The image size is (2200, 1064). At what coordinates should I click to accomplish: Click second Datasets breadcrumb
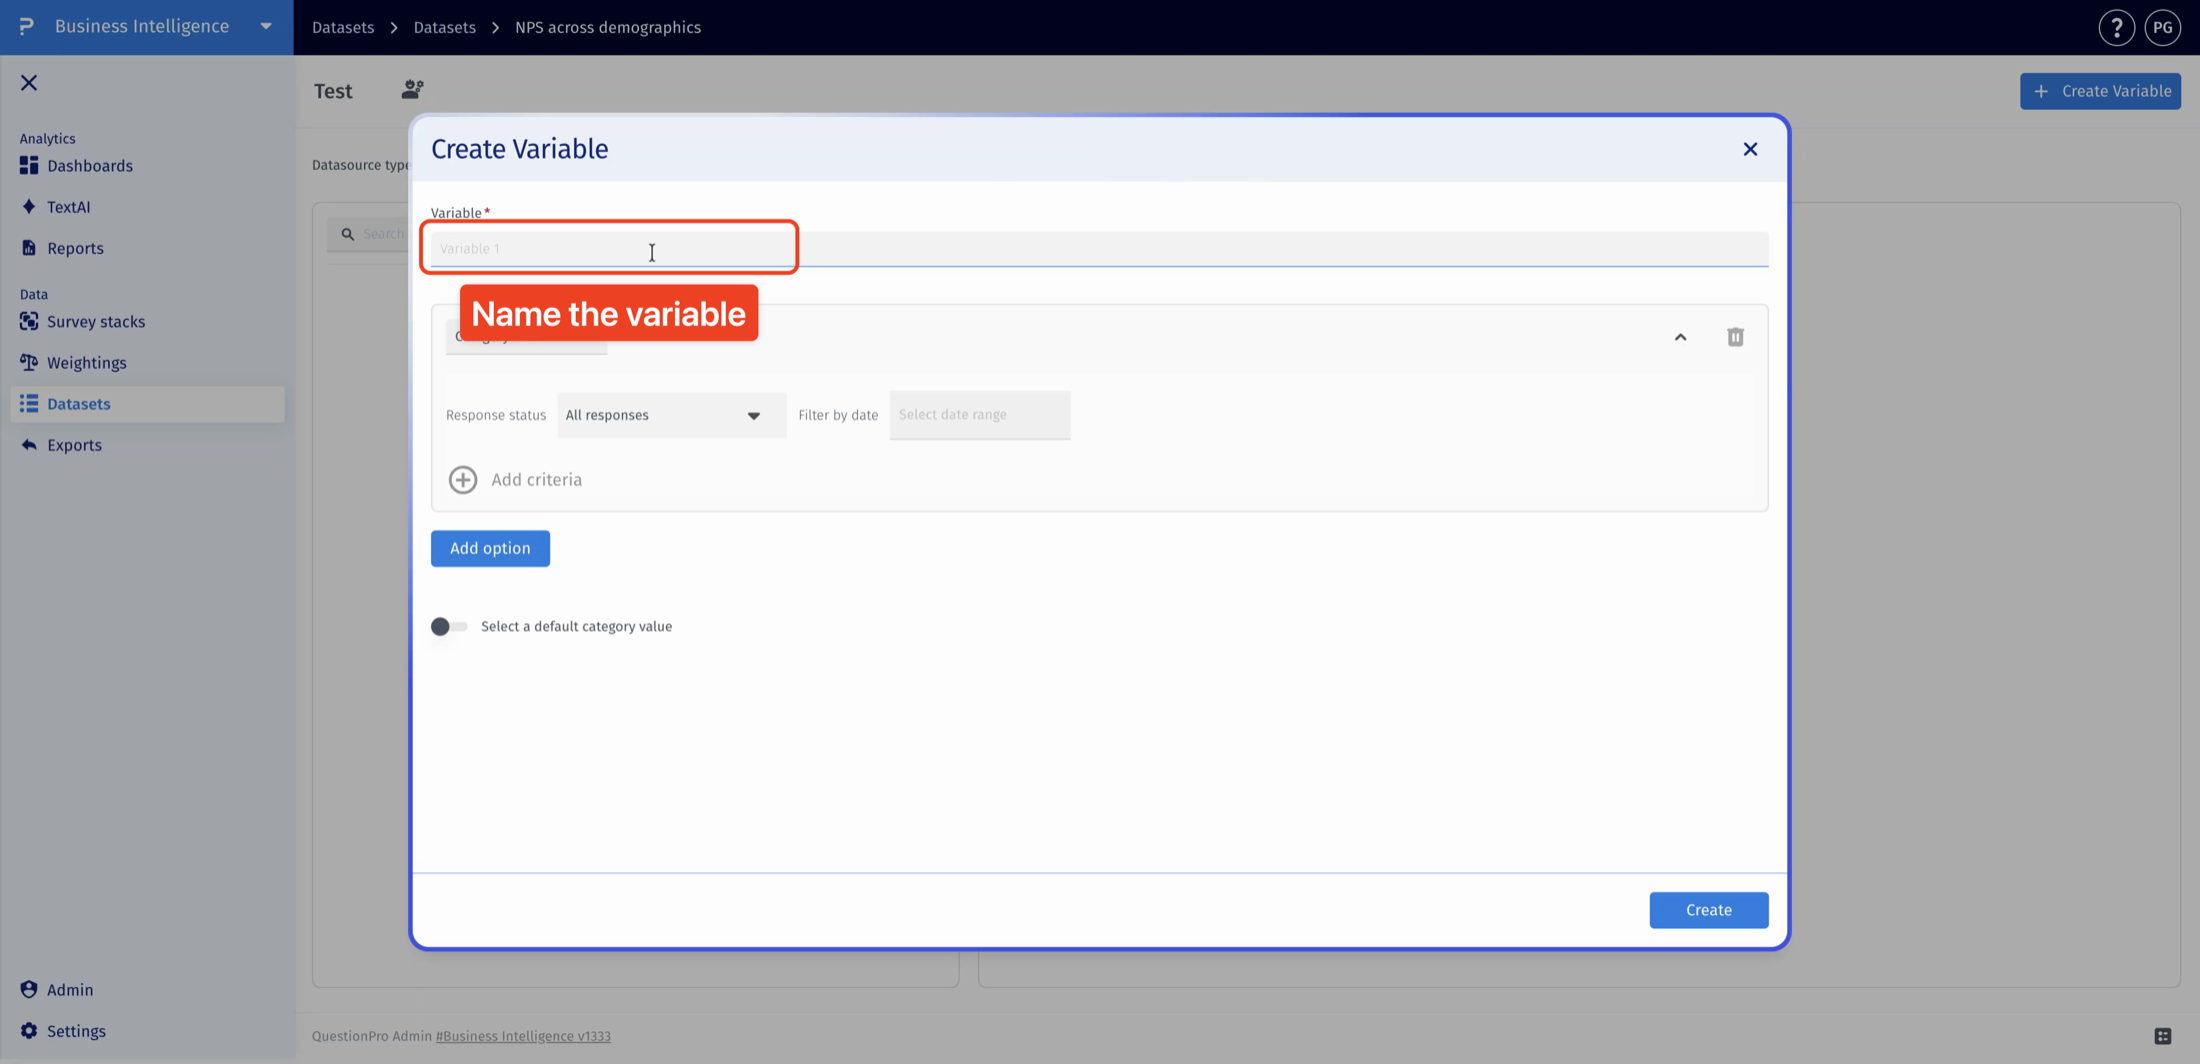click(x=445, y=27)
